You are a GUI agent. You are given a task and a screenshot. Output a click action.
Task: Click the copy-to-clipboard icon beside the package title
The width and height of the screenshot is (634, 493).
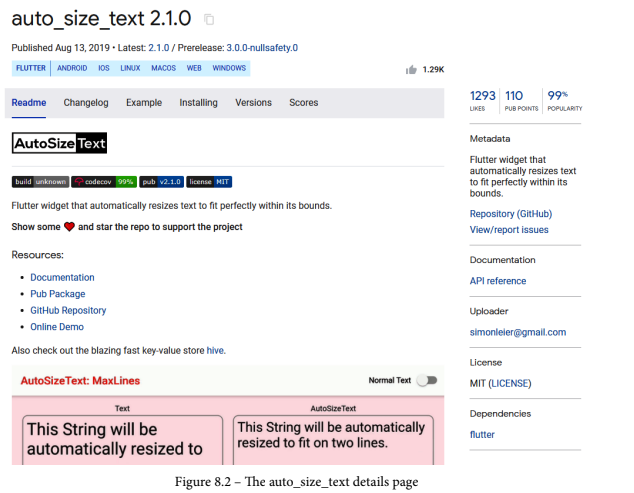[209, 19]
